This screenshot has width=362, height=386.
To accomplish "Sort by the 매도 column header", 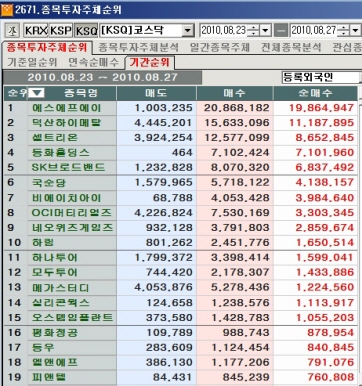I will pos(156,93).
